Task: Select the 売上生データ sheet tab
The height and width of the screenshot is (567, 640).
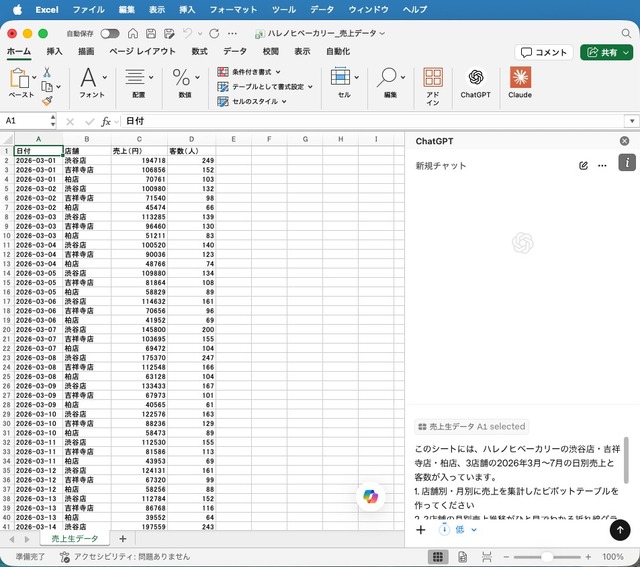Action: tap(75, 539)
